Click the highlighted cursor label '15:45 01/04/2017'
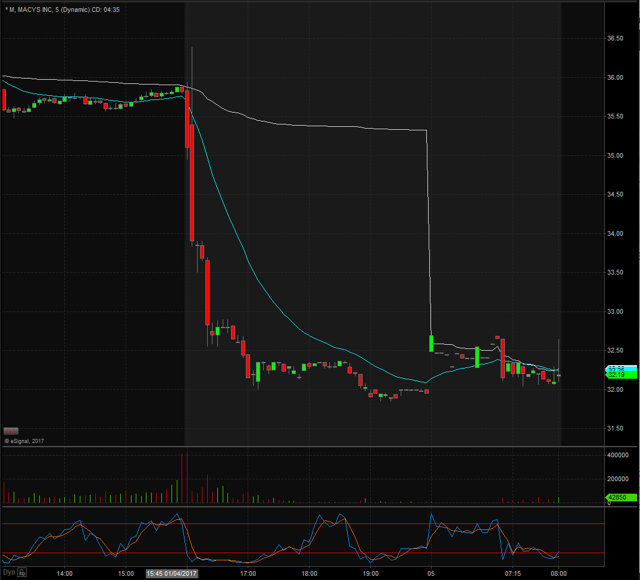The height and width of the screenshot is (580, 640). [172, 573]
